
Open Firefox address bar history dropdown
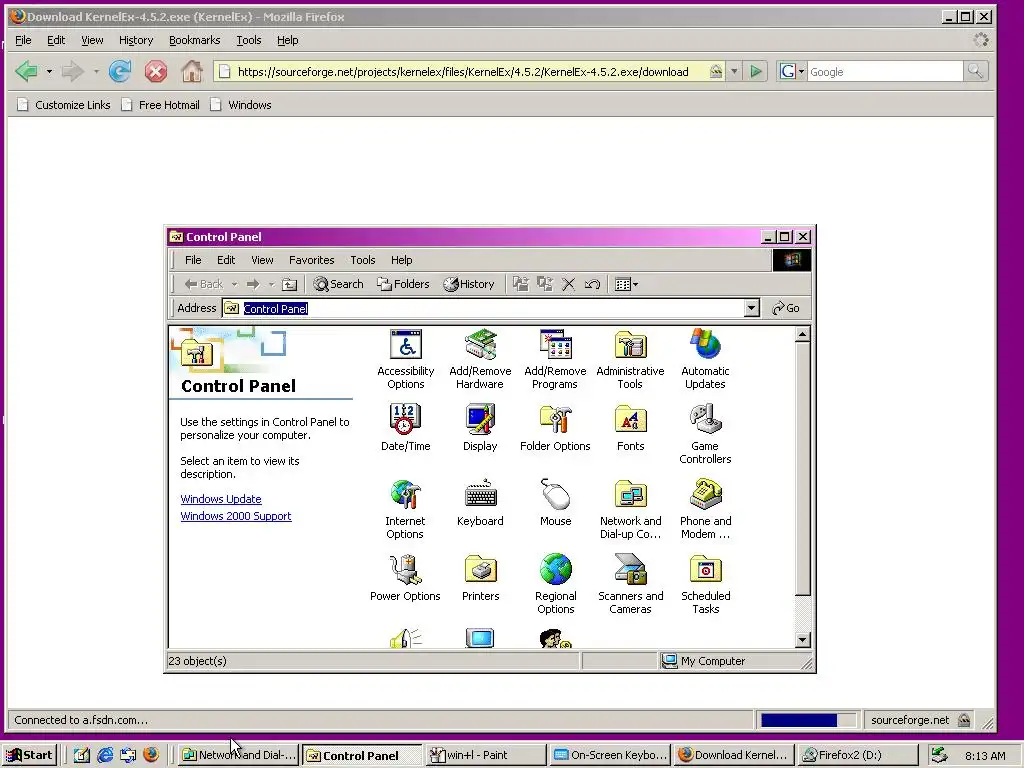[x=734, y=71]
